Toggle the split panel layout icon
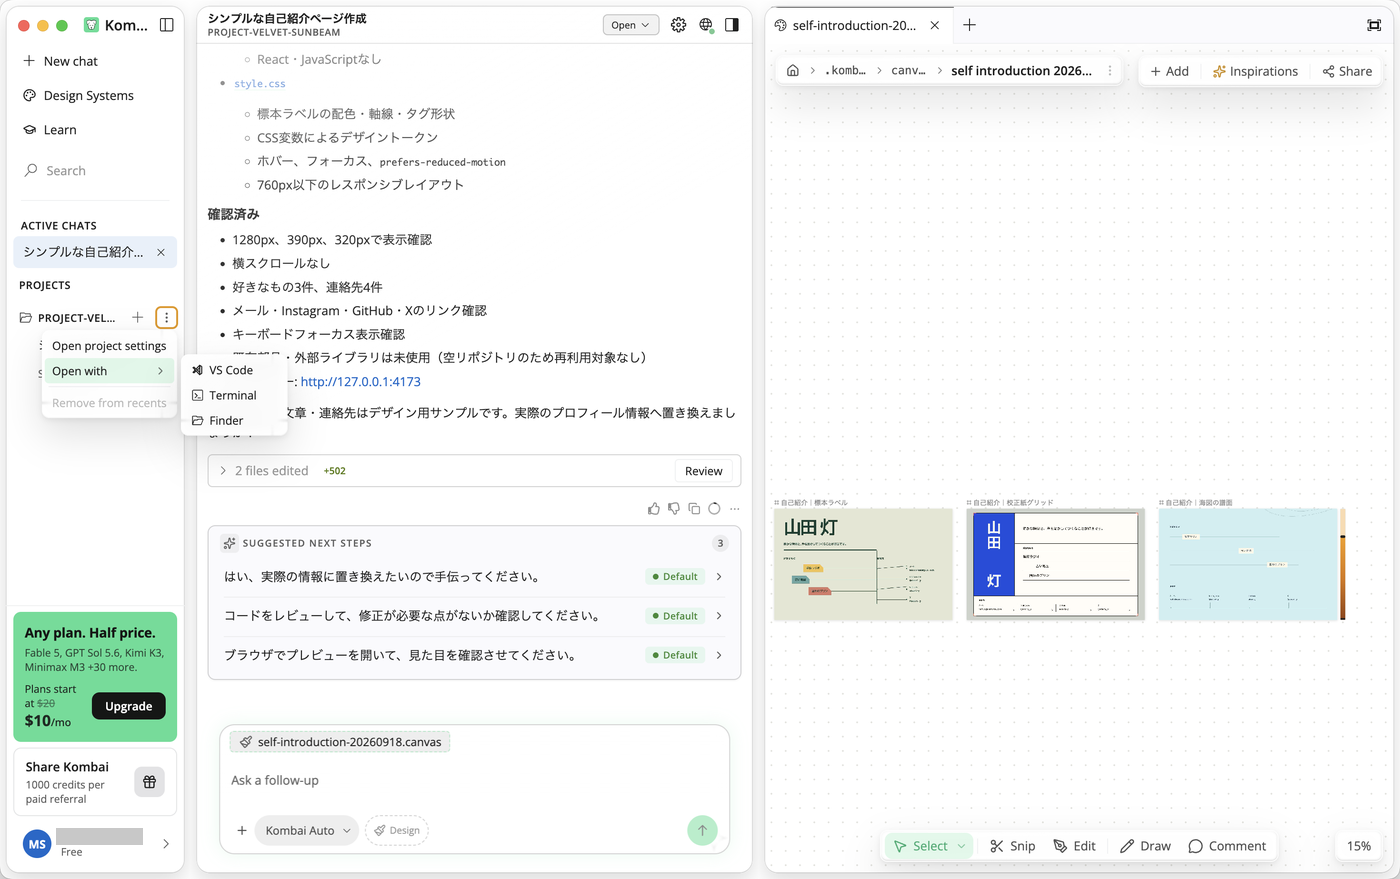 click(x=732, y=25)
